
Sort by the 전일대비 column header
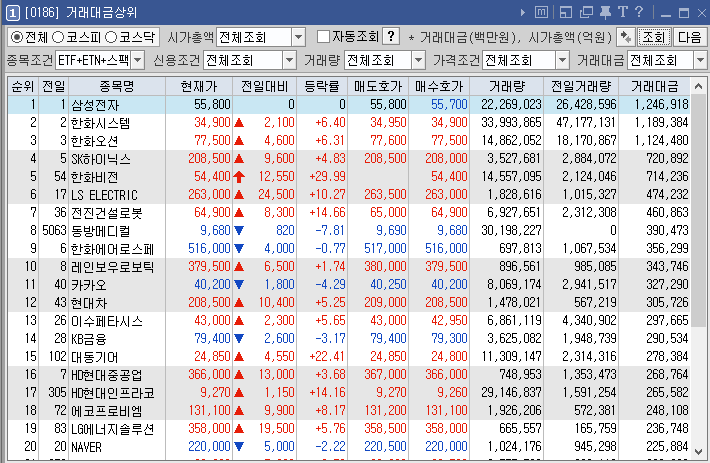(x=264, y=86)
